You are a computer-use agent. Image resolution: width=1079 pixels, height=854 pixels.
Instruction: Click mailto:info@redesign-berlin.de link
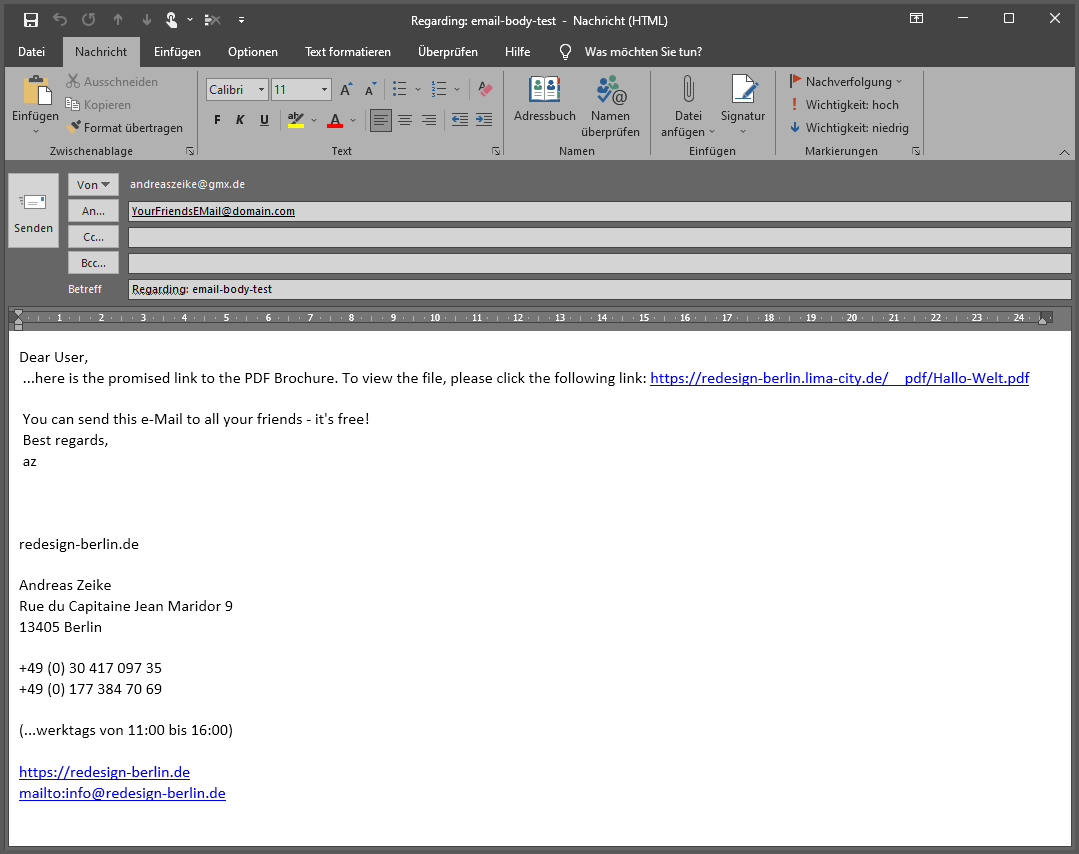coord(122,793)
